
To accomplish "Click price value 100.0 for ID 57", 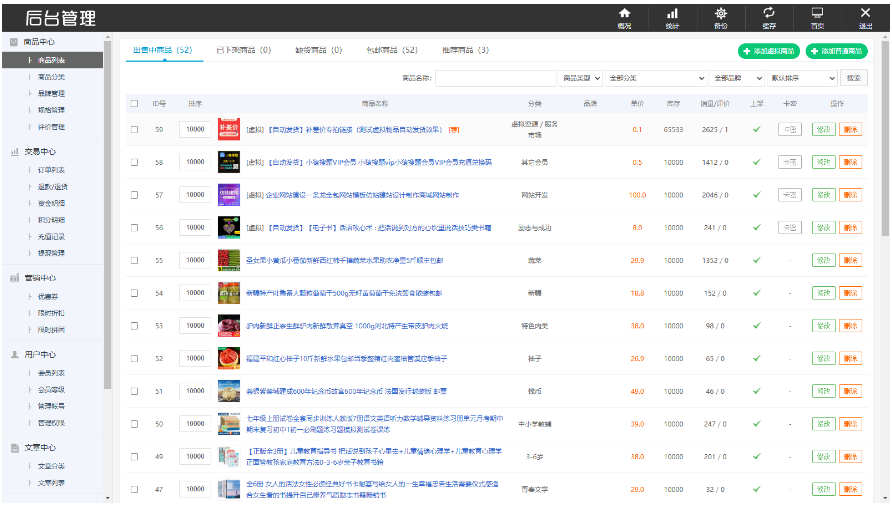I will click(637, 195).
